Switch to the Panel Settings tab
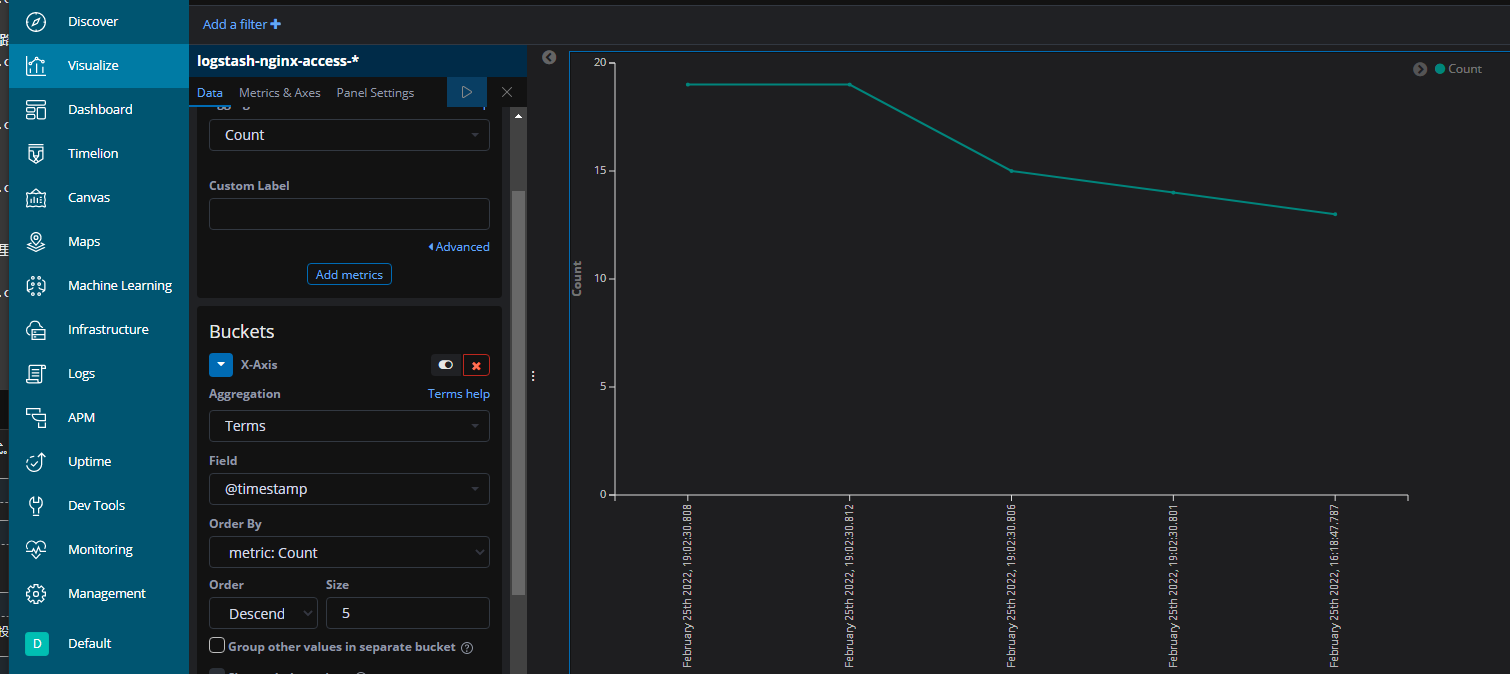The image size is (1510, 674). tap(375, 92)
